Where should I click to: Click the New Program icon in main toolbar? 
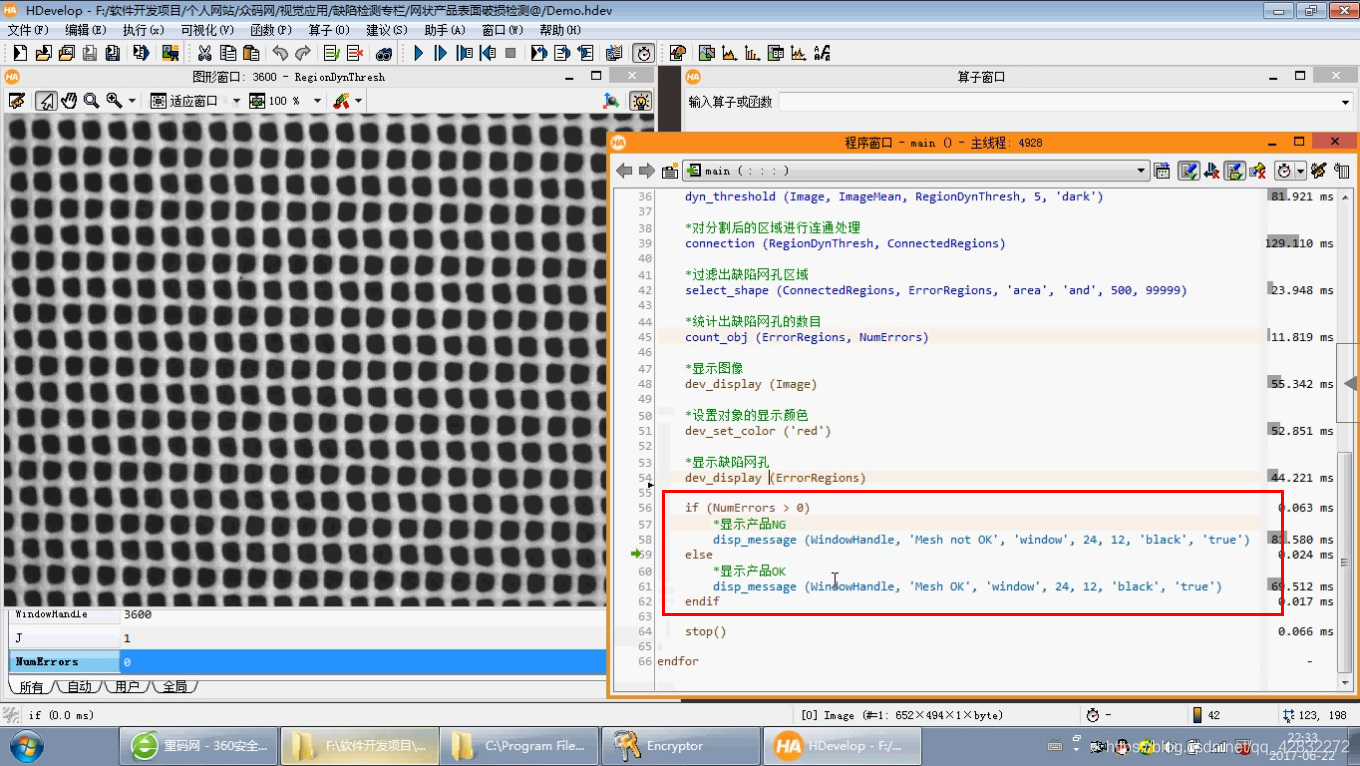20,53
